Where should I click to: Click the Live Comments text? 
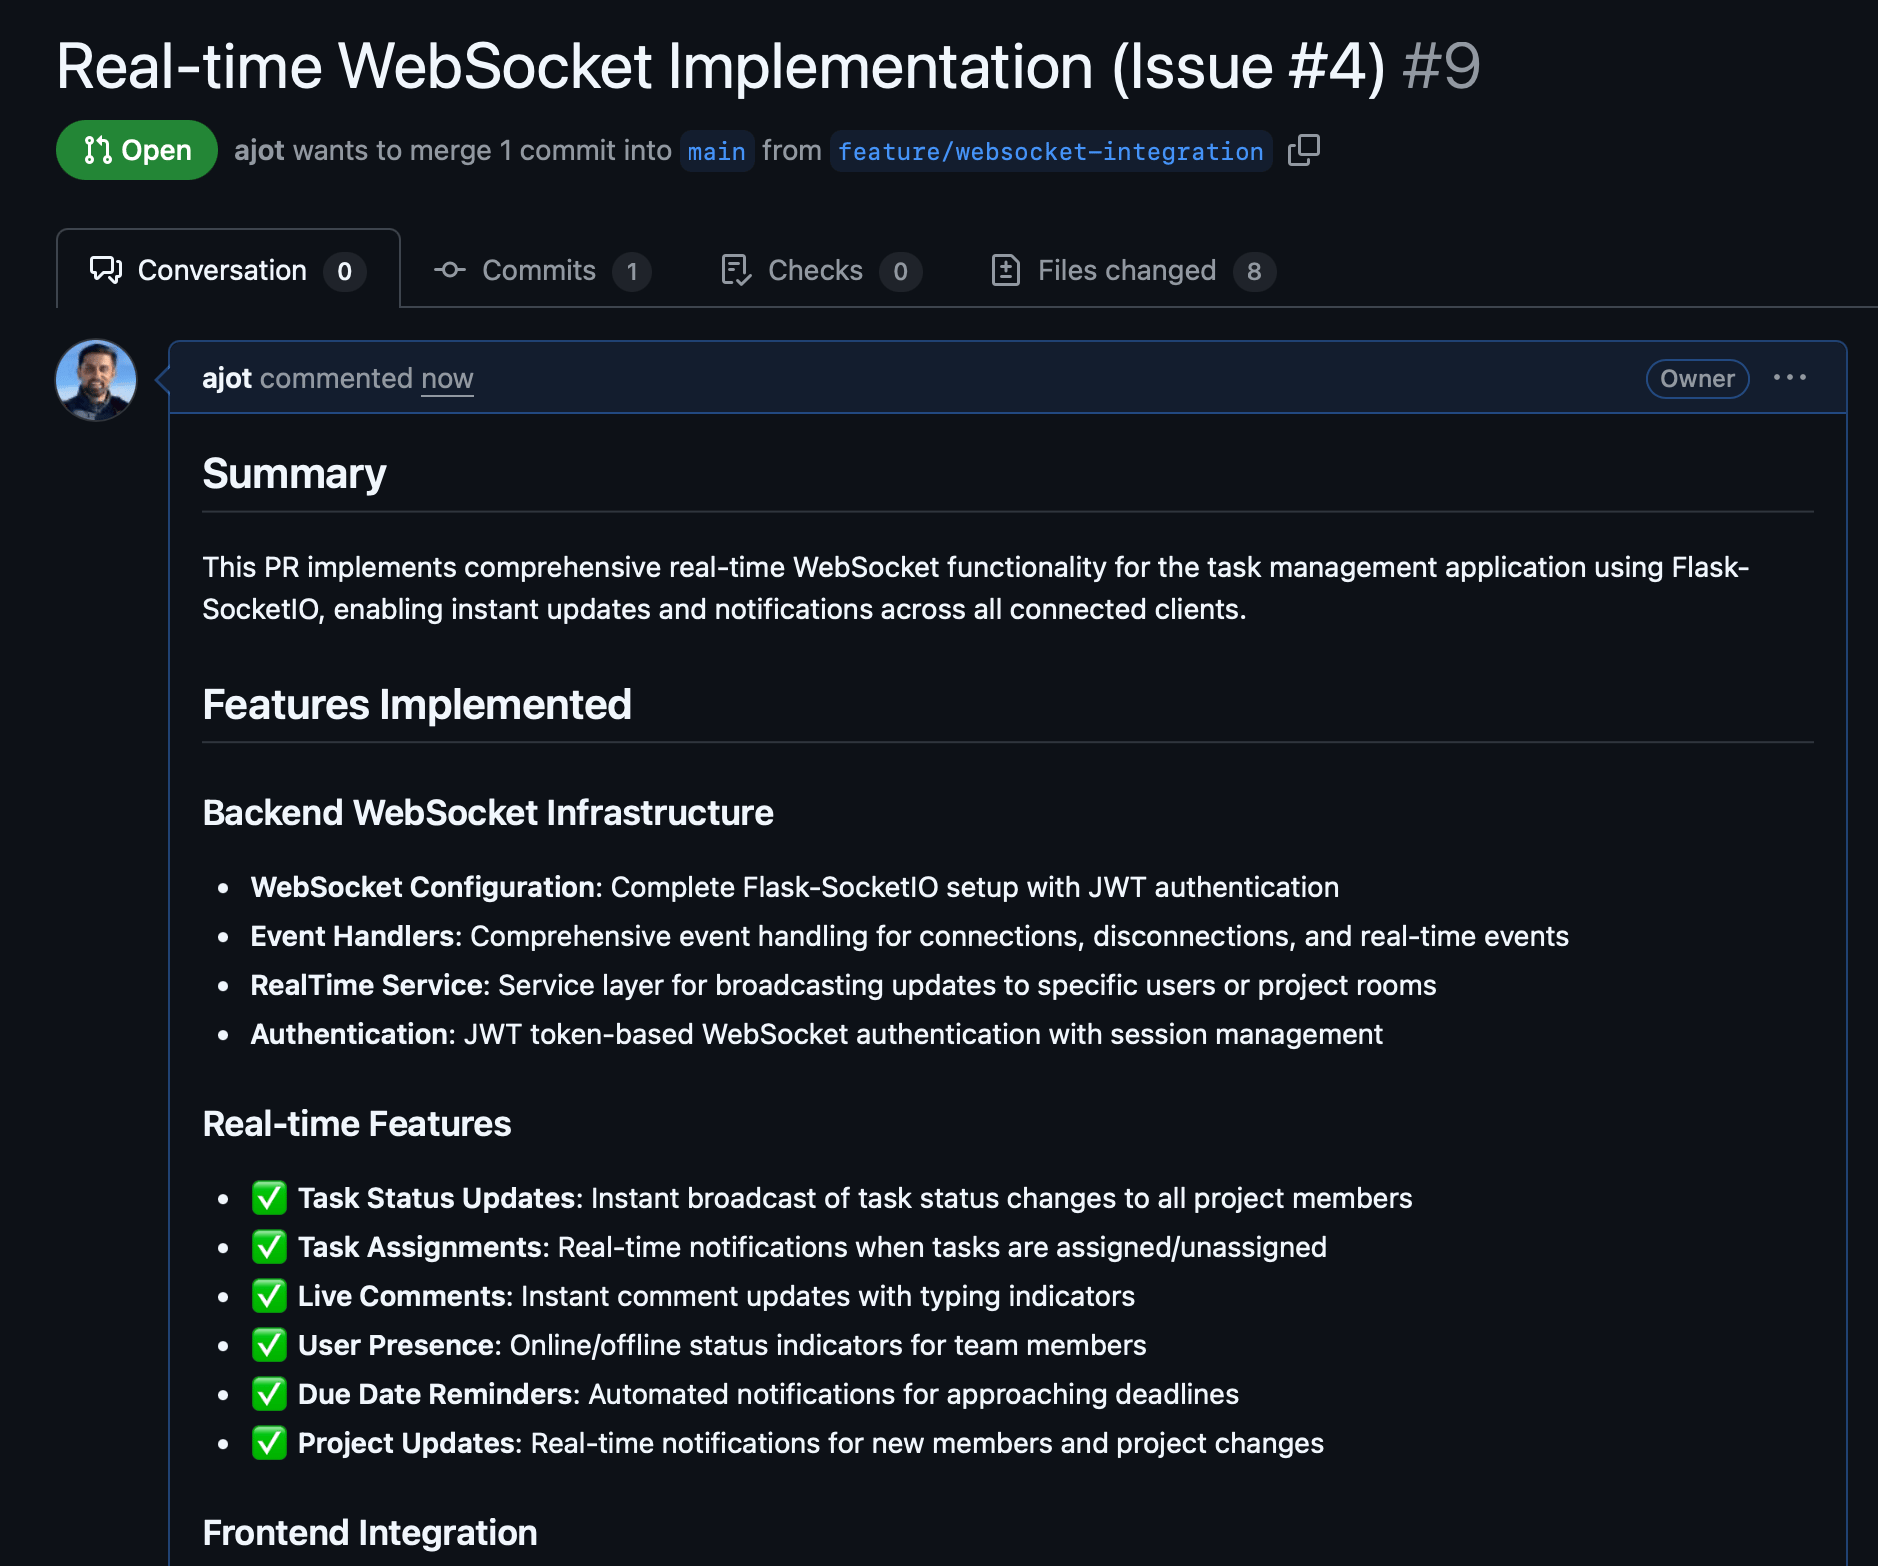[x=716, y=1296]
